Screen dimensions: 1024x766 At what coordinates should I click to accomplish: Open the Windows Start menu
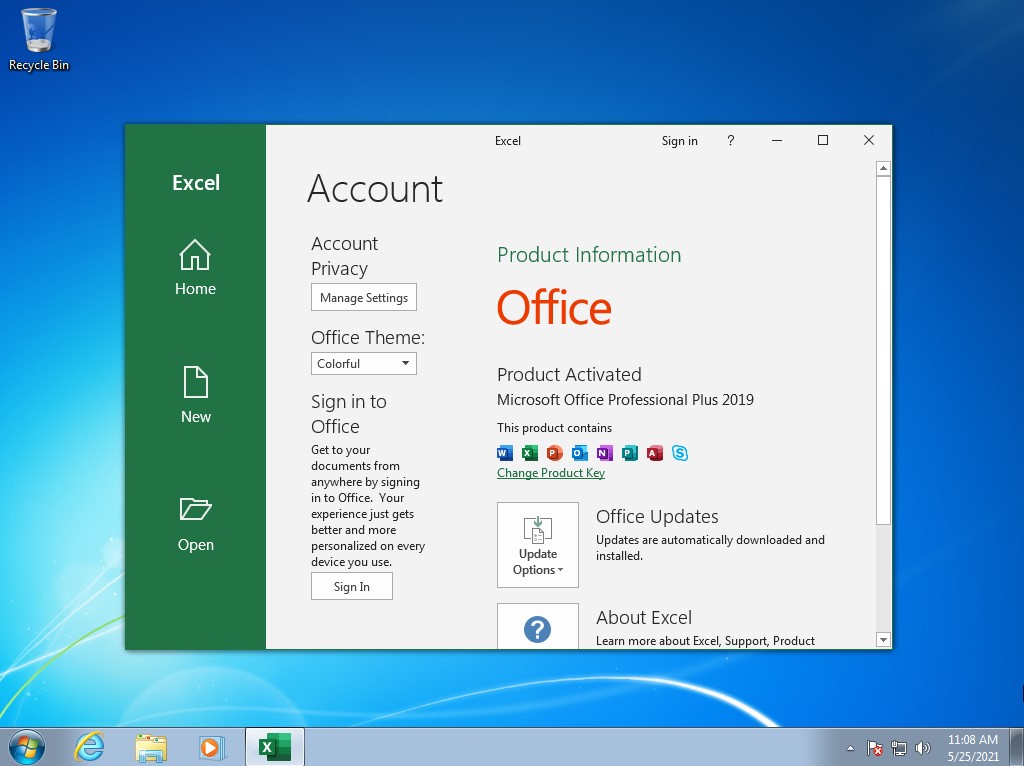pyautogui.click(x=27, y=747)
